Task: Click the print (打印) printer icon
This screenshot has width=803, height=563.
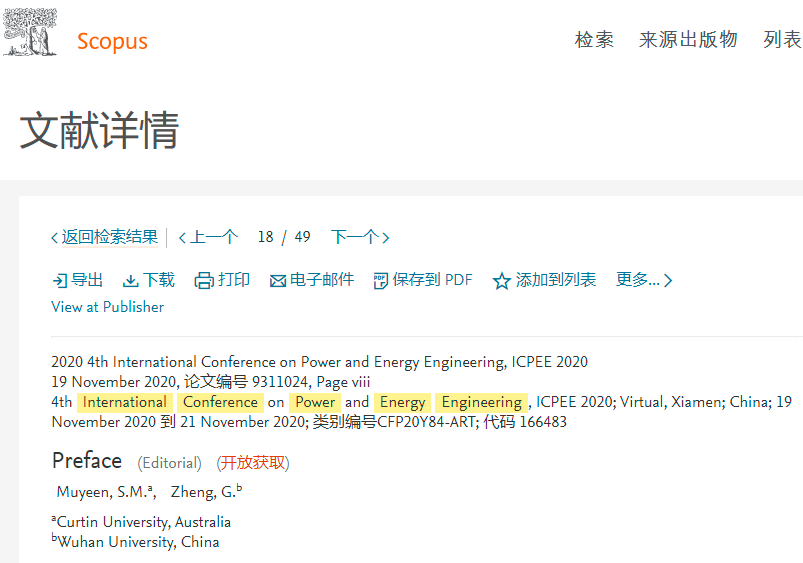Action: (204, 281)
